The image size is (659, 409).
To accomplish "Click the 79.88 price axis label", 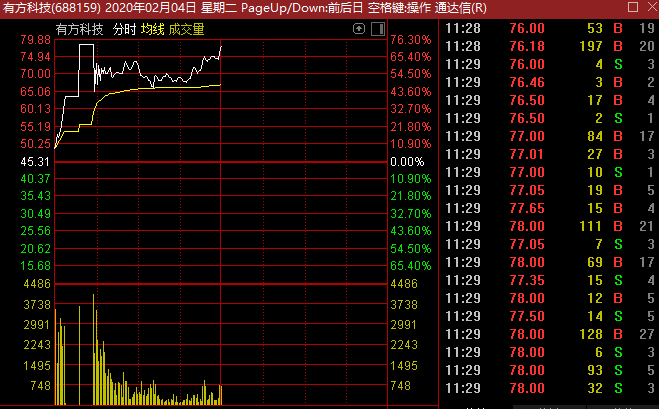I will coord(35,40).
